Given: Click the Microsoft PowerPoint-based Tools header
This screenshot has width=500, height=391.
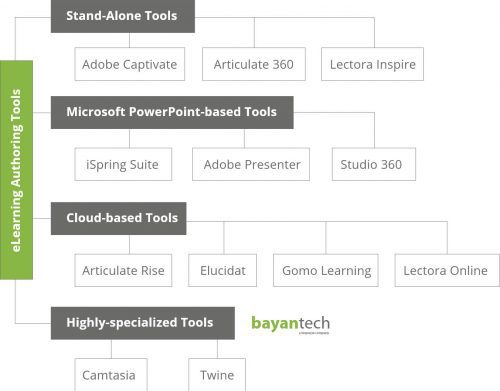Looking at the screenshot, I should click(x=172, y=112).
